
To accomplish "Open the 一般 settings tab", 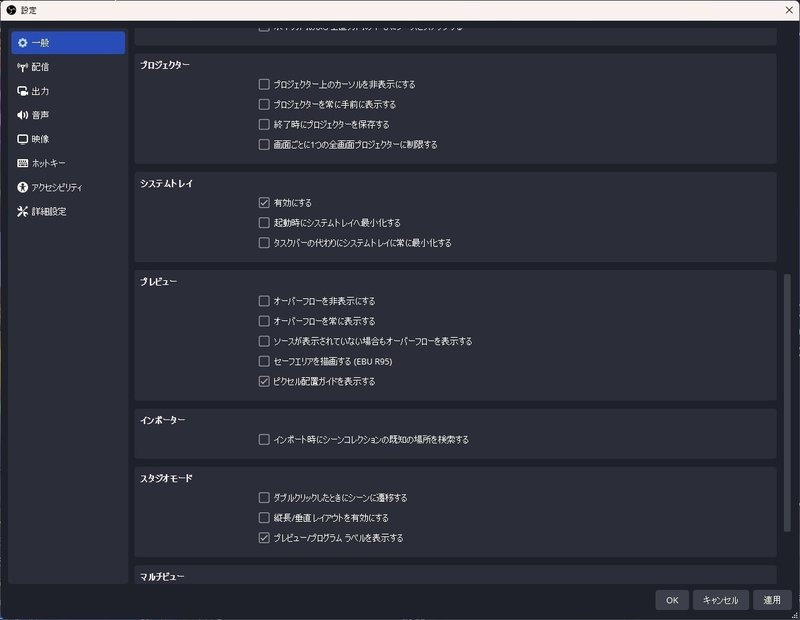I will tap(68, 43).
